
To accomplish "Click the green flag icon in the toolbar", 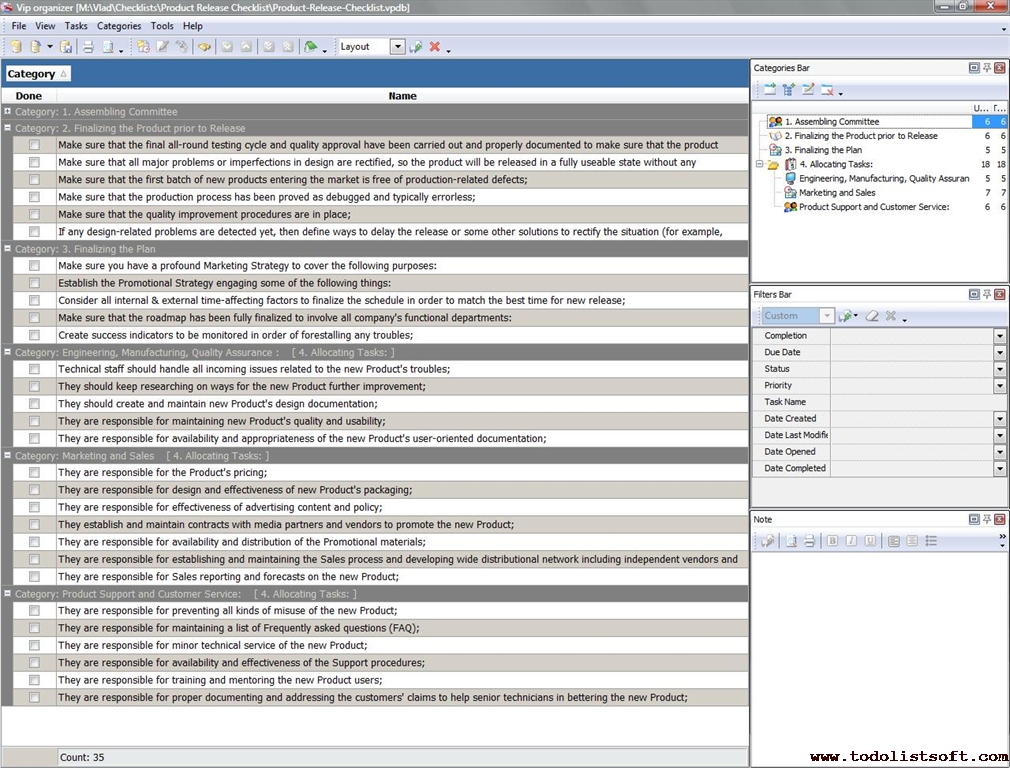I will point(311,47).
